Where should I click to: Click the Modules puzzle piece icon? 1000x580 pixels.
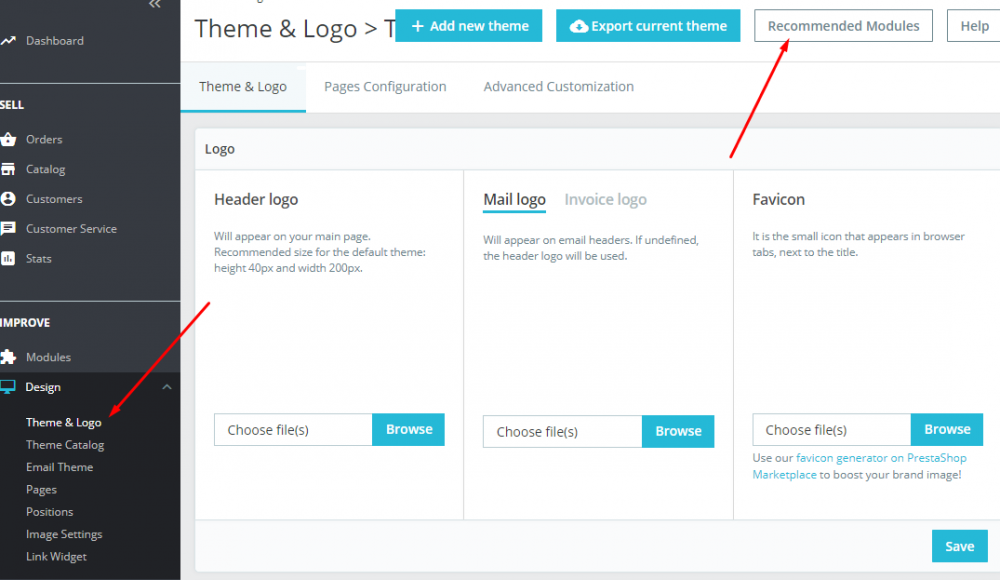[x=8, y=357]
